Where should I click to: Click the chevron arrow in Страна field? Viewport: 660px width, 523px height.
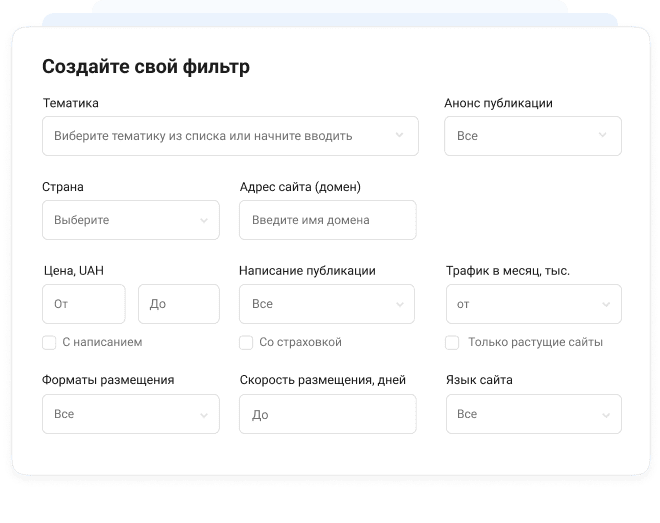[x=203, y=220]
